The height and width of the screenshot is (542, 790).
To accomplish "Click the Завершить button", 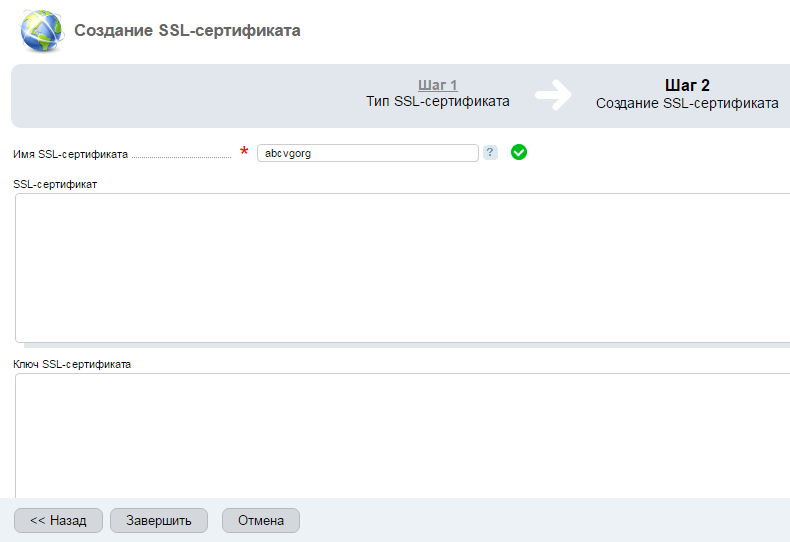I will pos(159,520).
